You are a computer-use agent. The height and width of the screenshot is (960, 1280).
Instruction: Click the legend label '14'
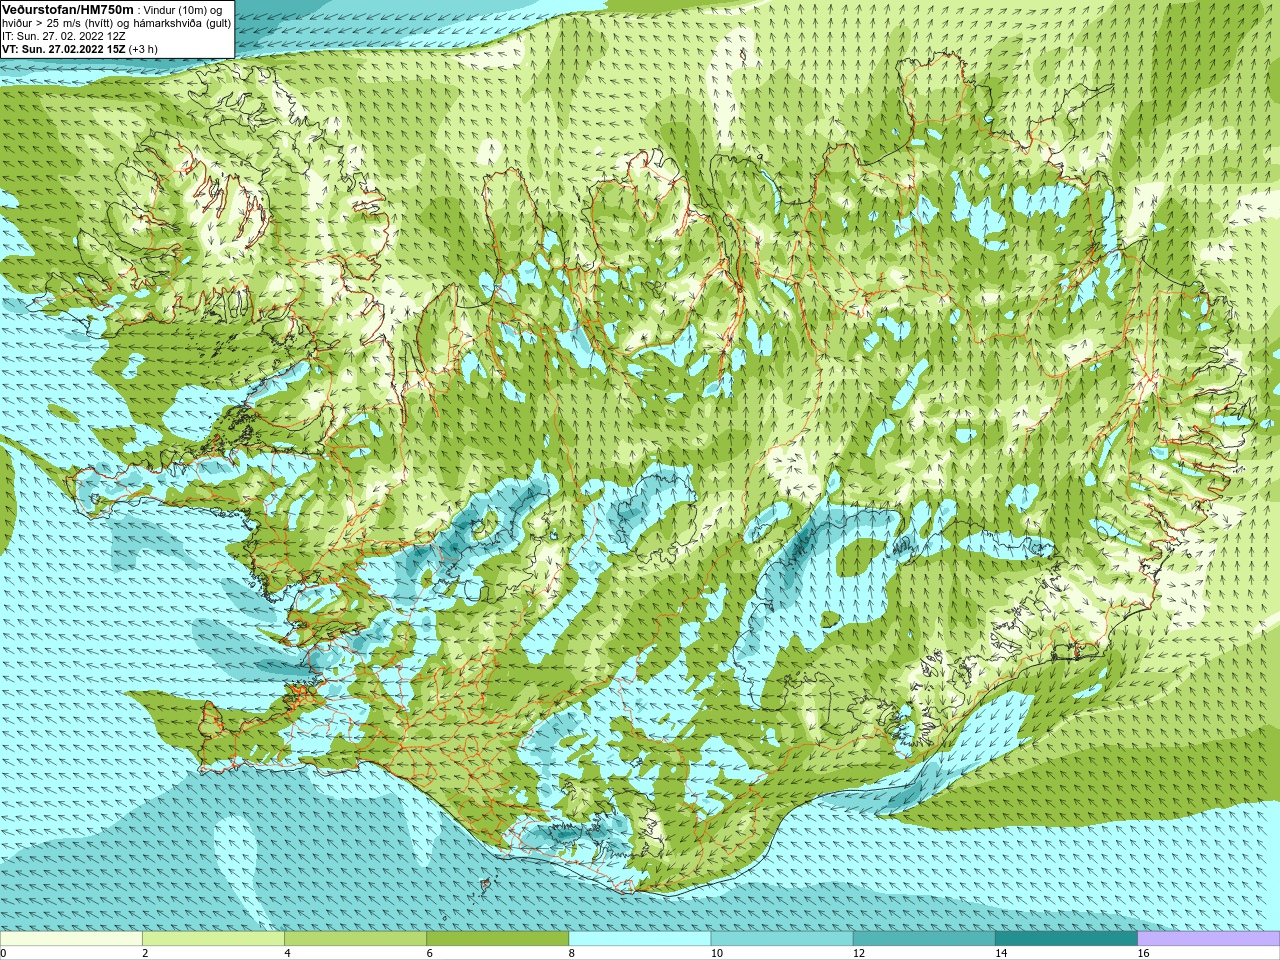coord(1001,953)
